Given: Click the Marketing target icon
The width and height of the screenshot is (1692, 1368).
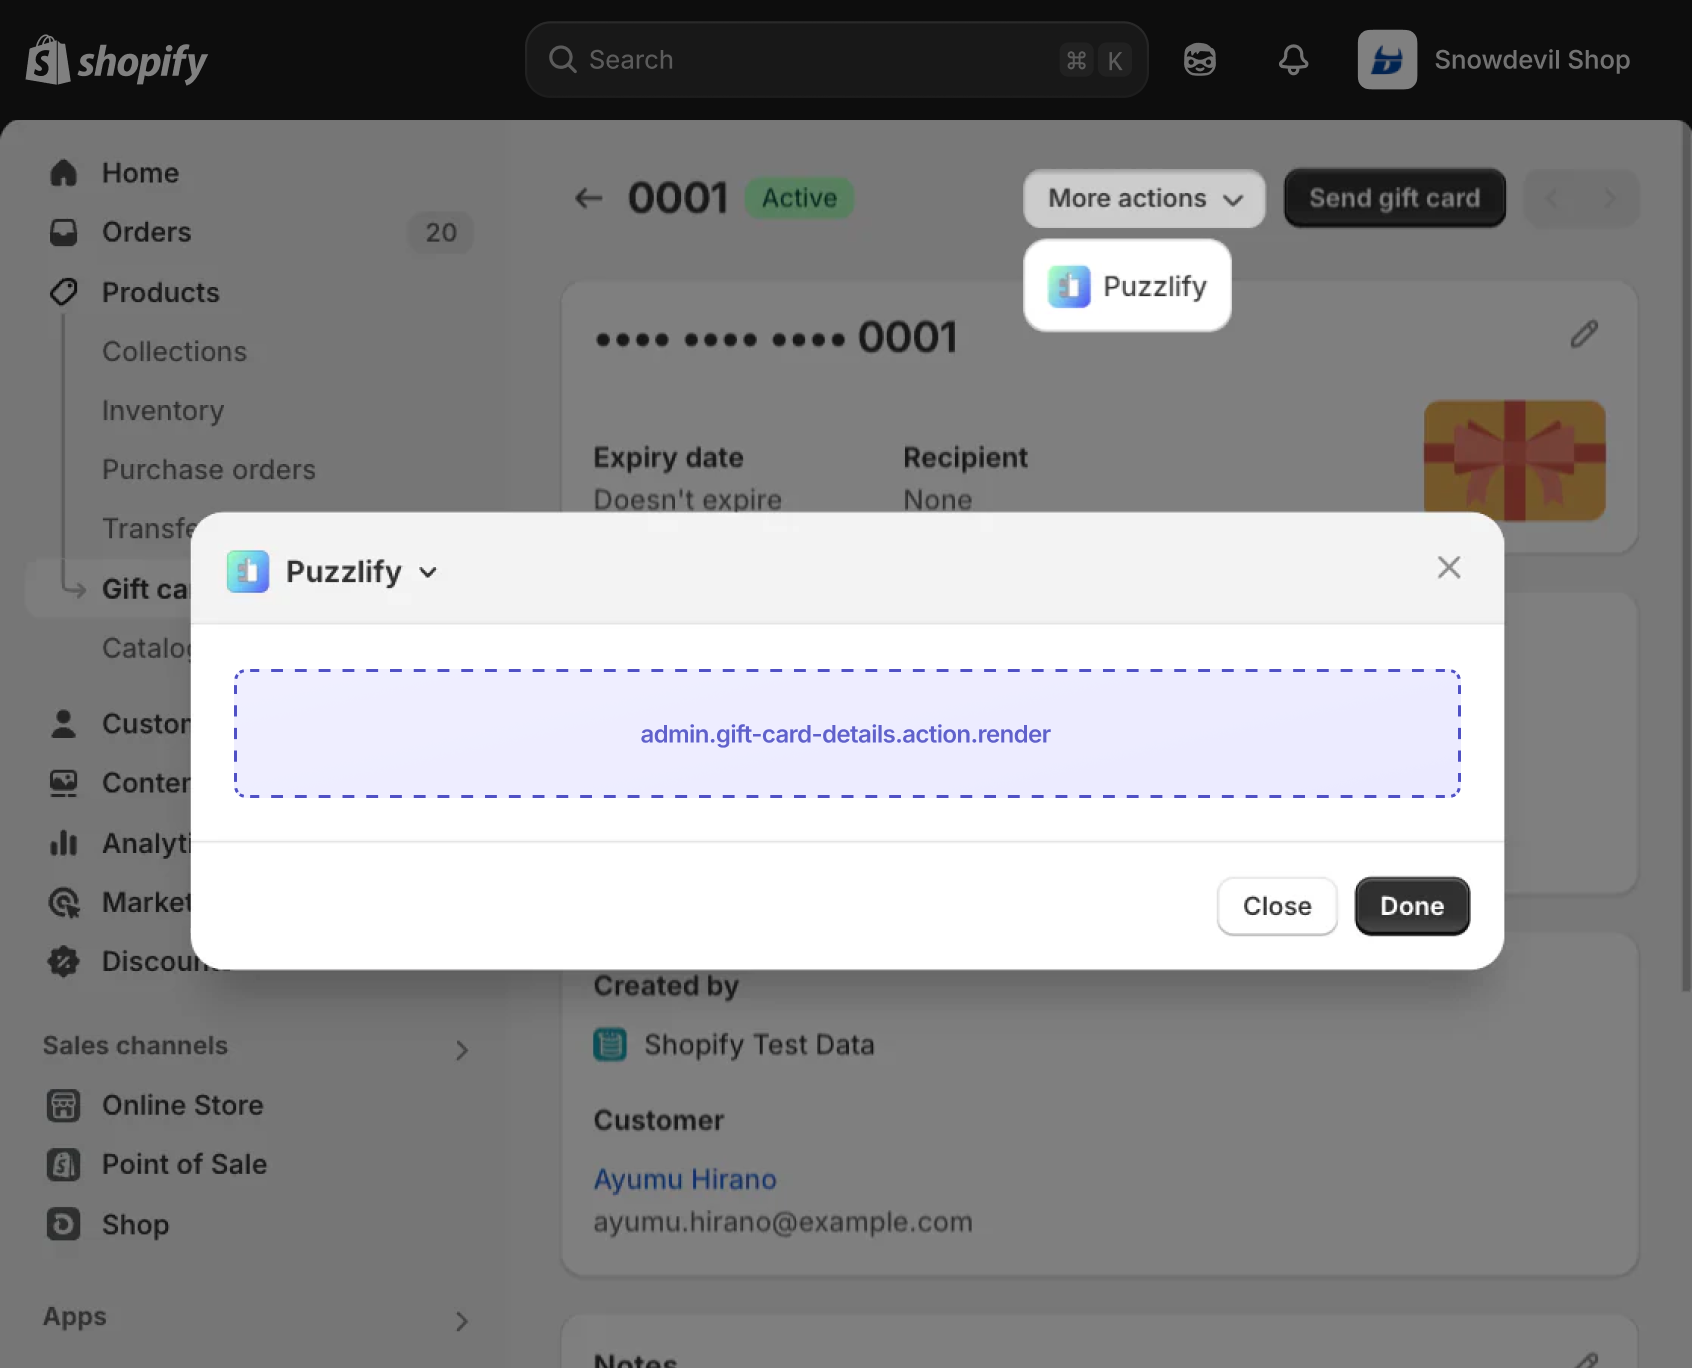Looking at the screenshot, I should tap(63, 903).
